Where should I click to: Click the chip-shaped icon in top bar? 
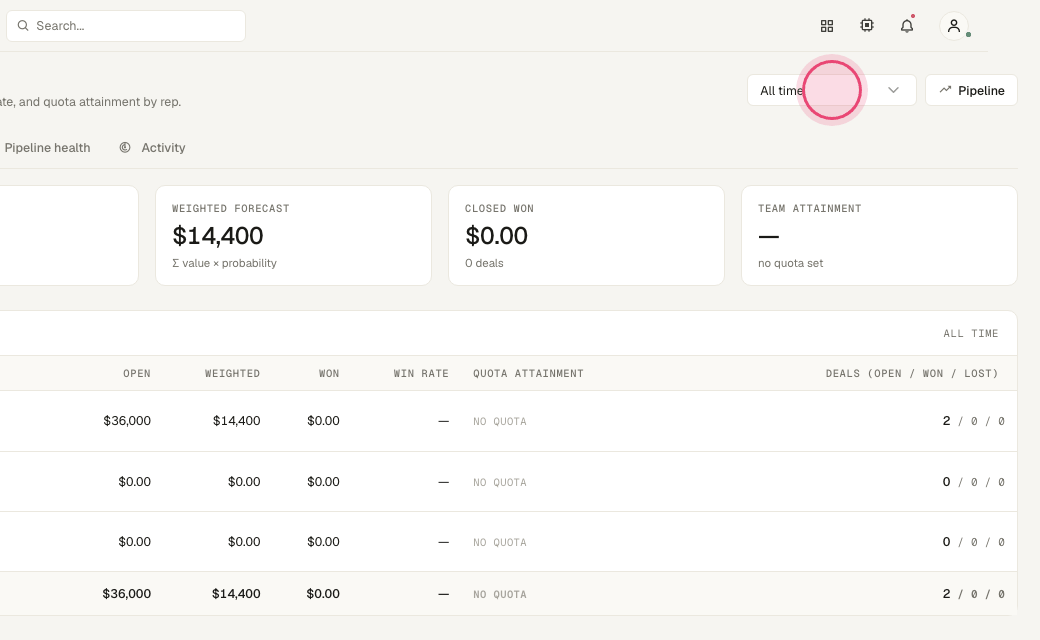[867, 25]
